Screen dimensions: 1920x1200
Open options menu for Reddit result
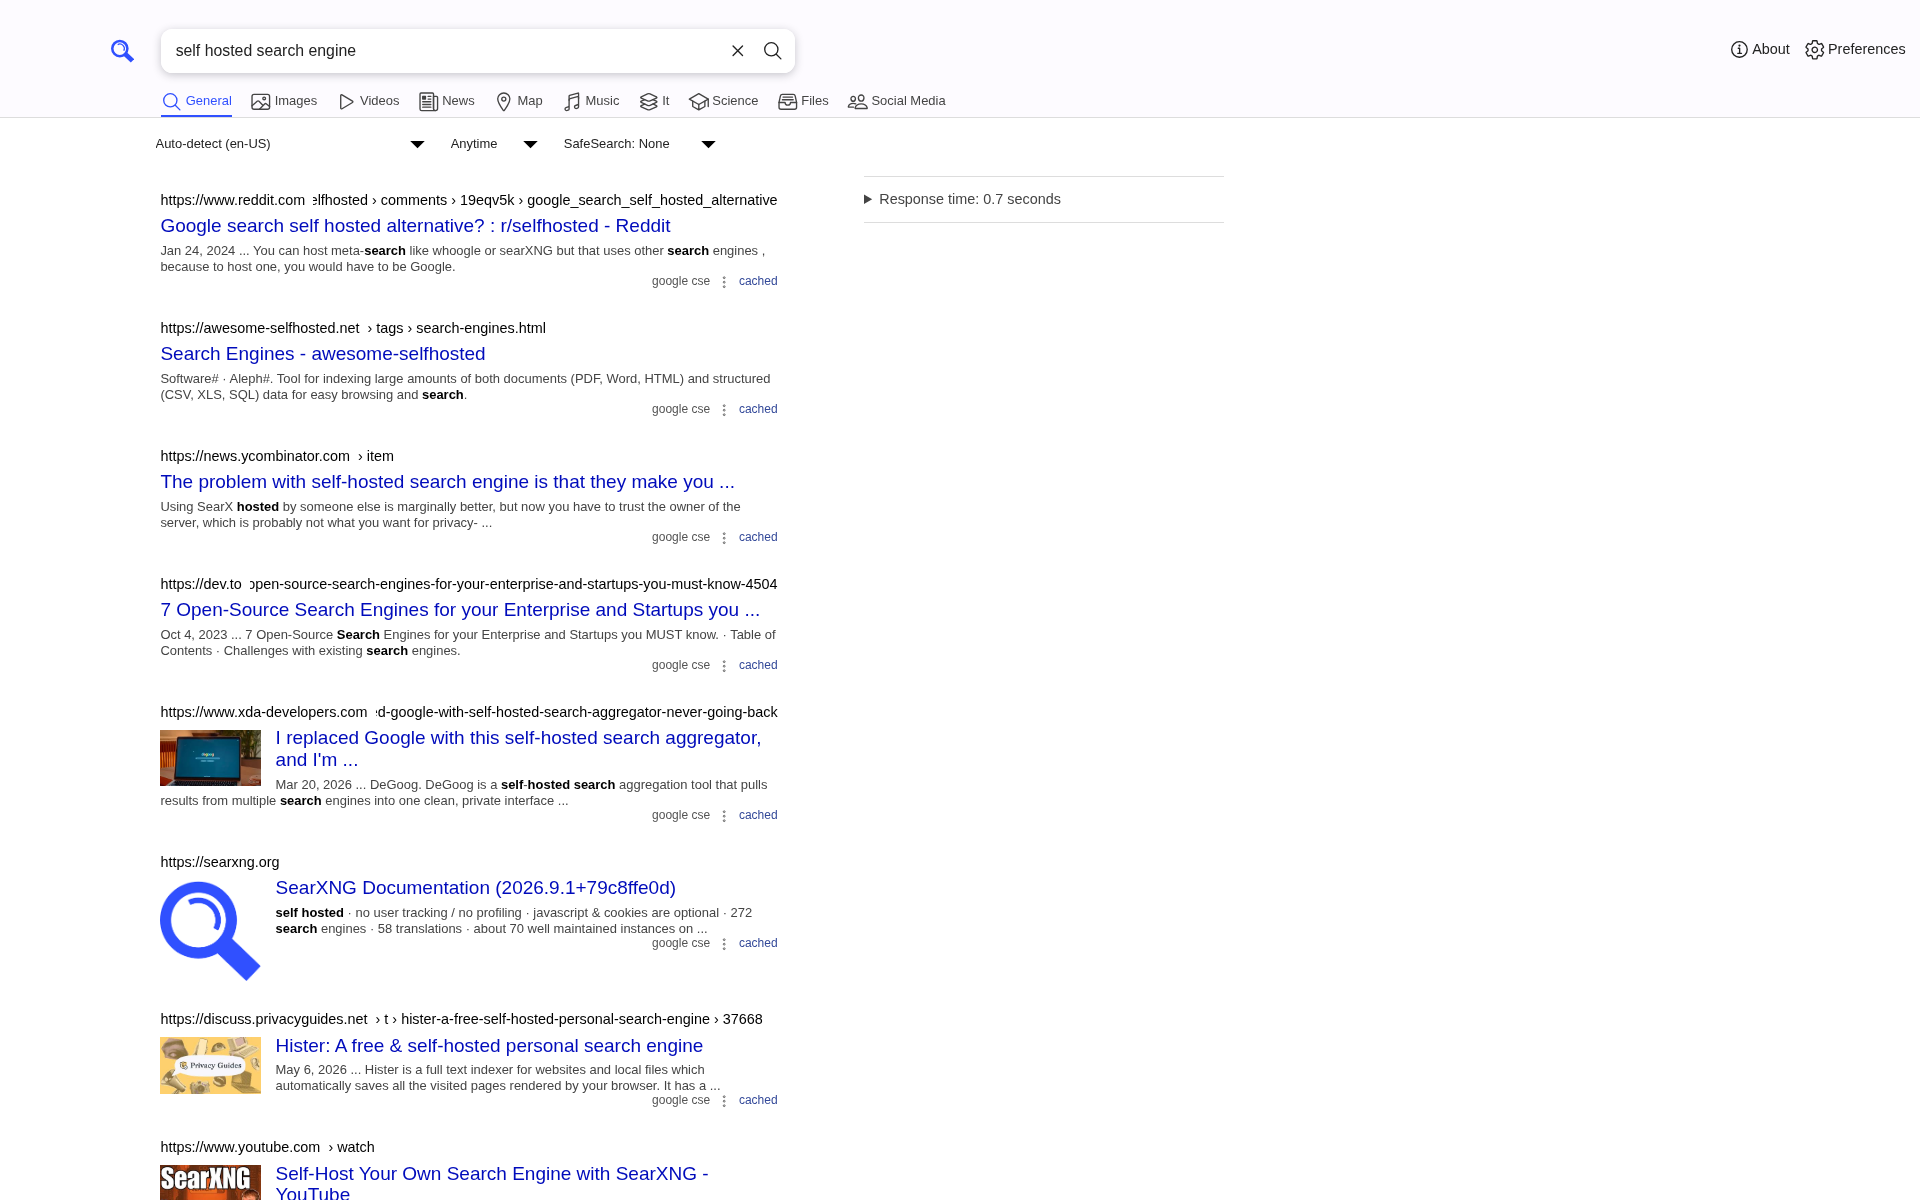(724, 282)
